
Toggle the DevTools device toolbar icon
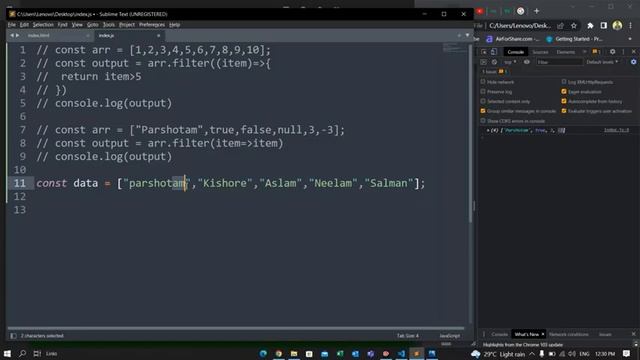[493, 52]
